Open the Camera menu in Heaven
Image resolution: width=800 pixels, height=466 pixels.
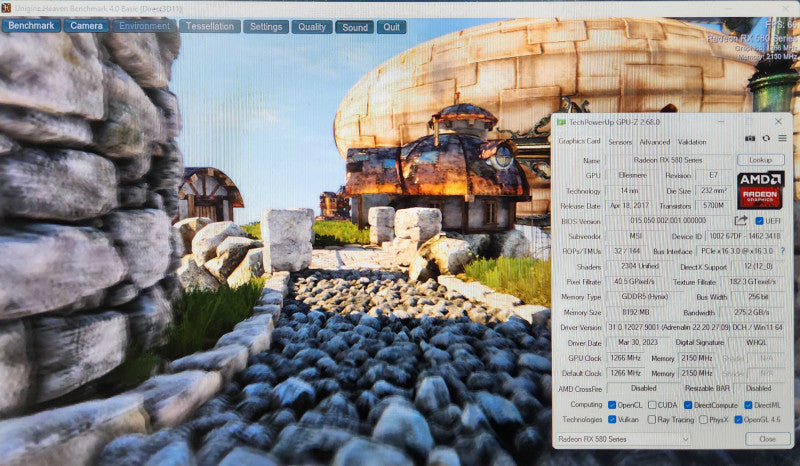pyautogui.click(x=86, y=26)
